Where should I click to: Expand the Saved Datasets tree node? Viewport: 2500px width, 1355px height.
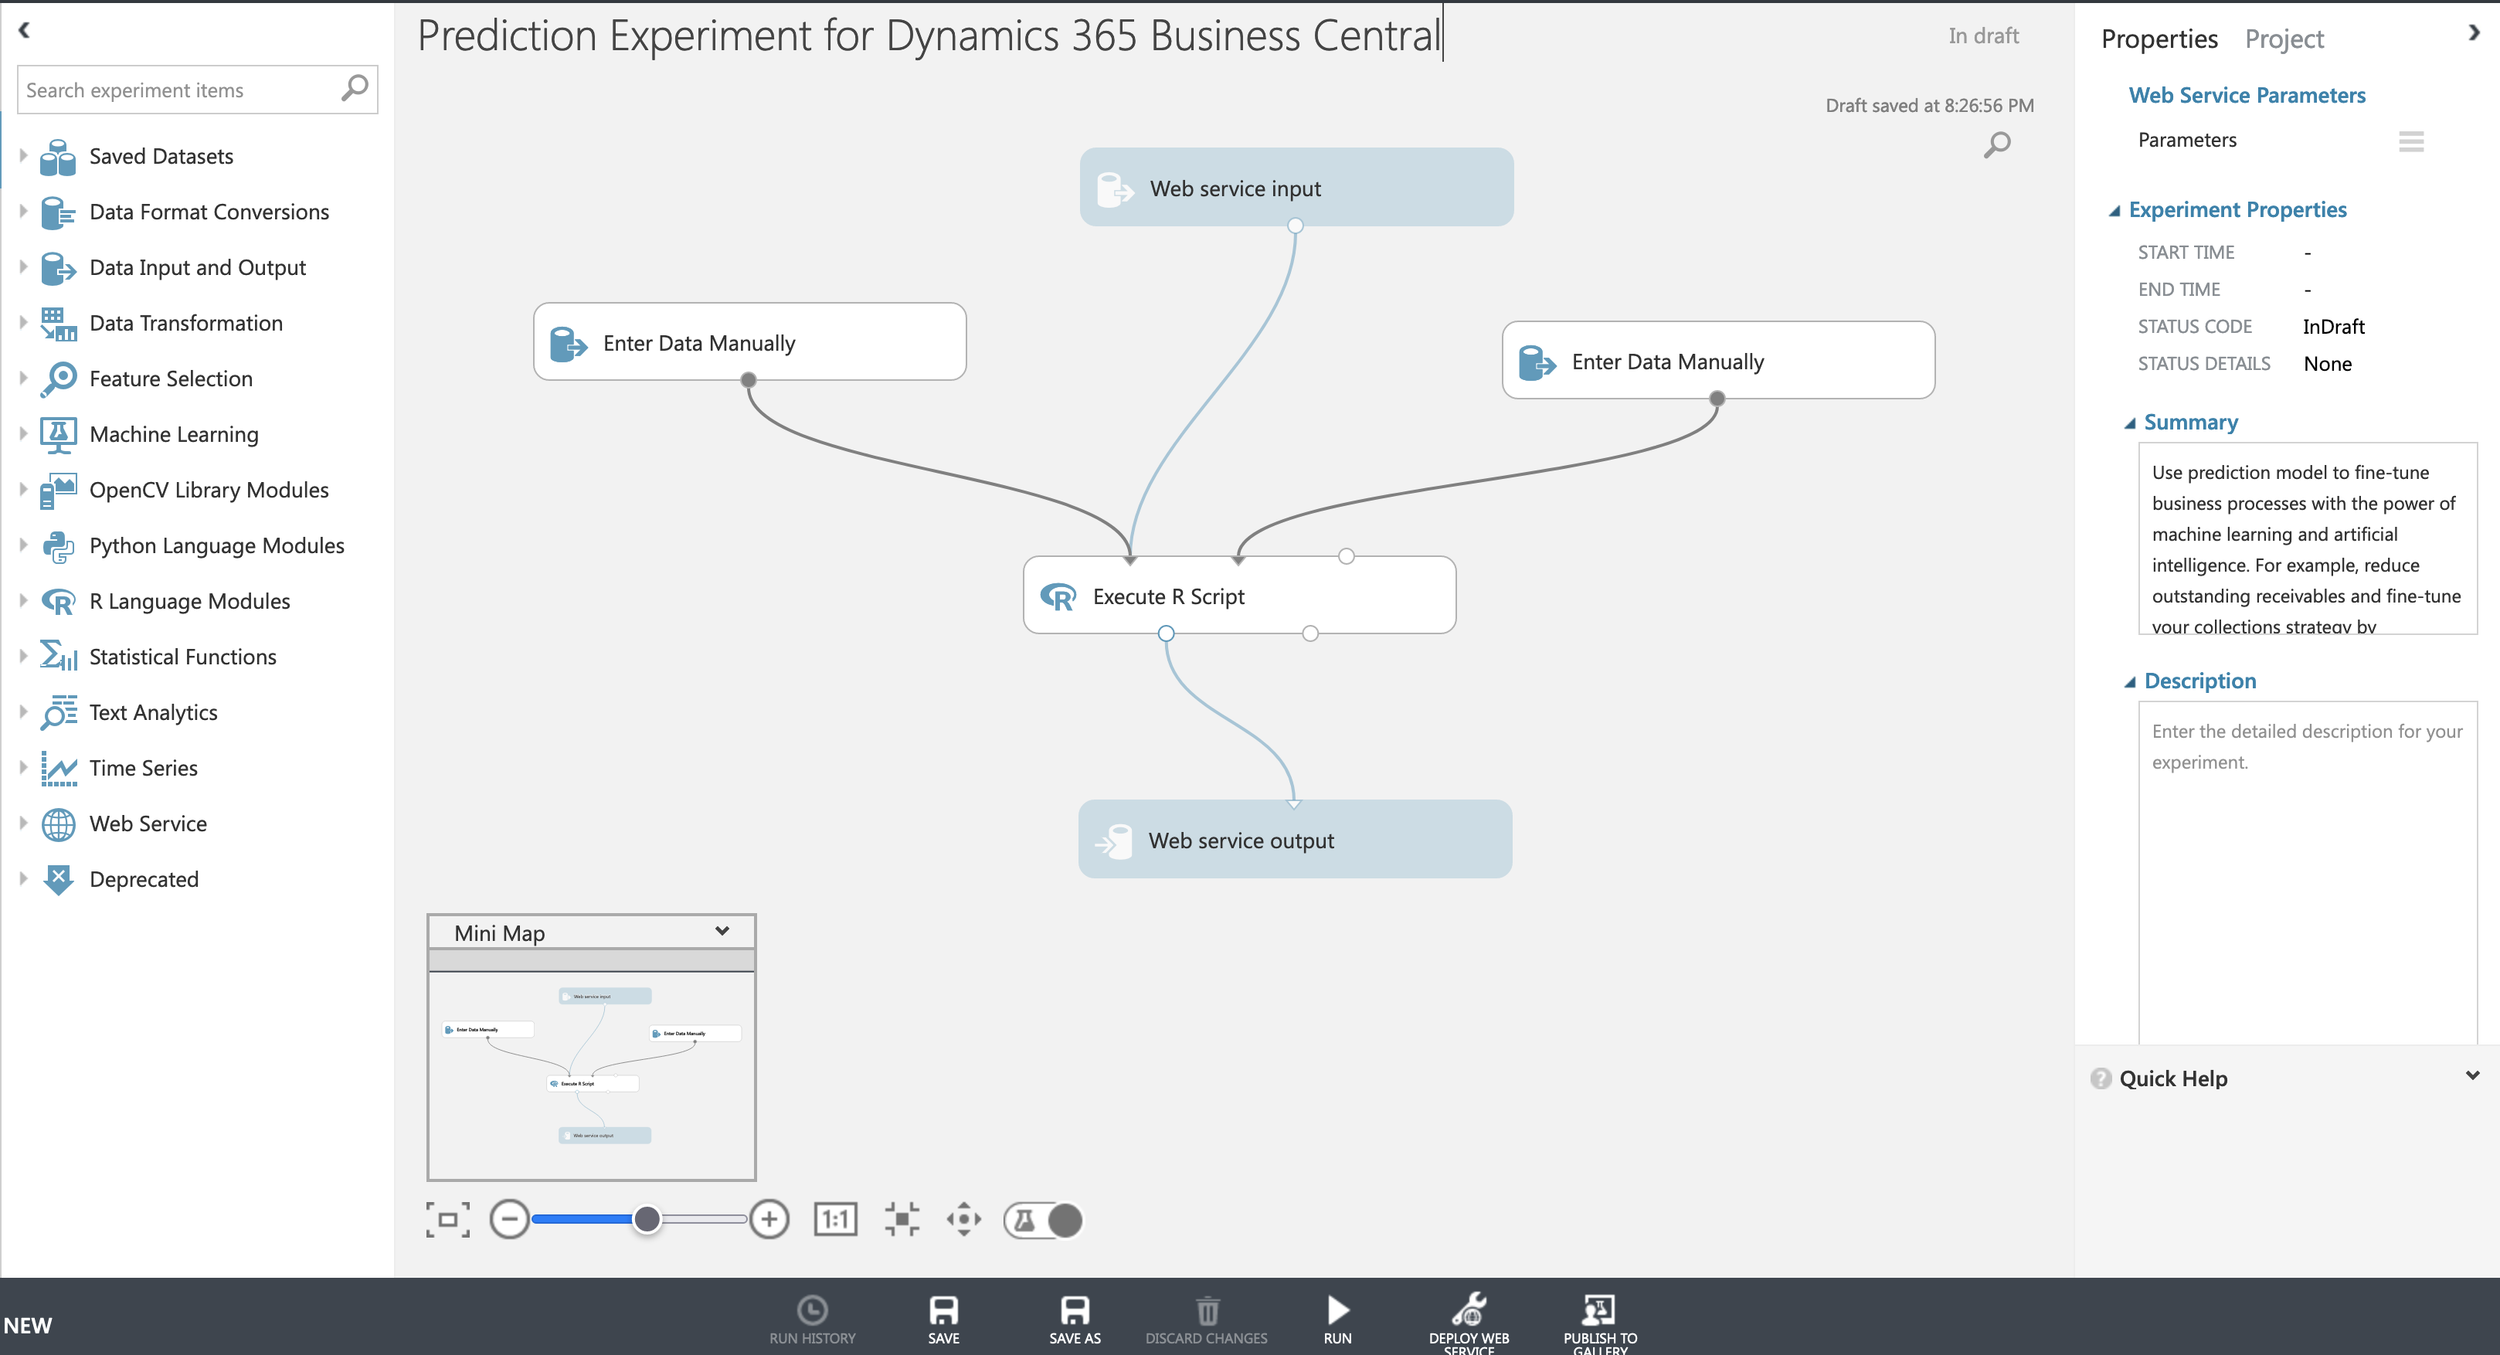[23, 156]
